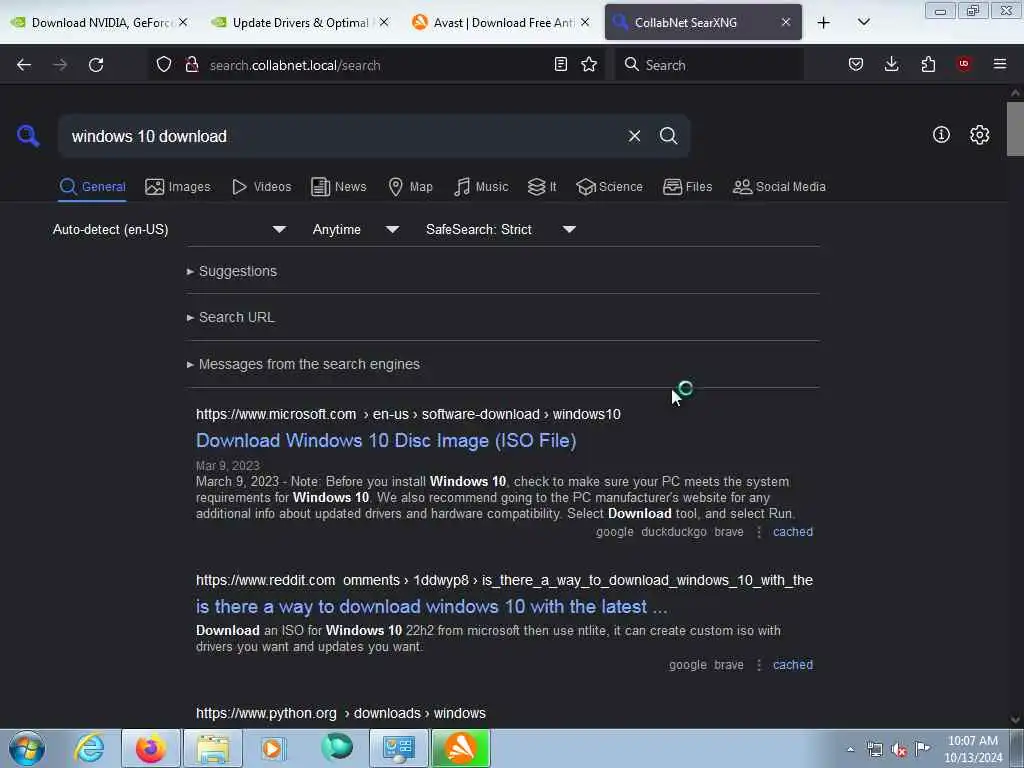Open the SafeSearch: Strict dropdown
The width and height of the screenshot is (1024, 768).
click(x=501, y=229)
